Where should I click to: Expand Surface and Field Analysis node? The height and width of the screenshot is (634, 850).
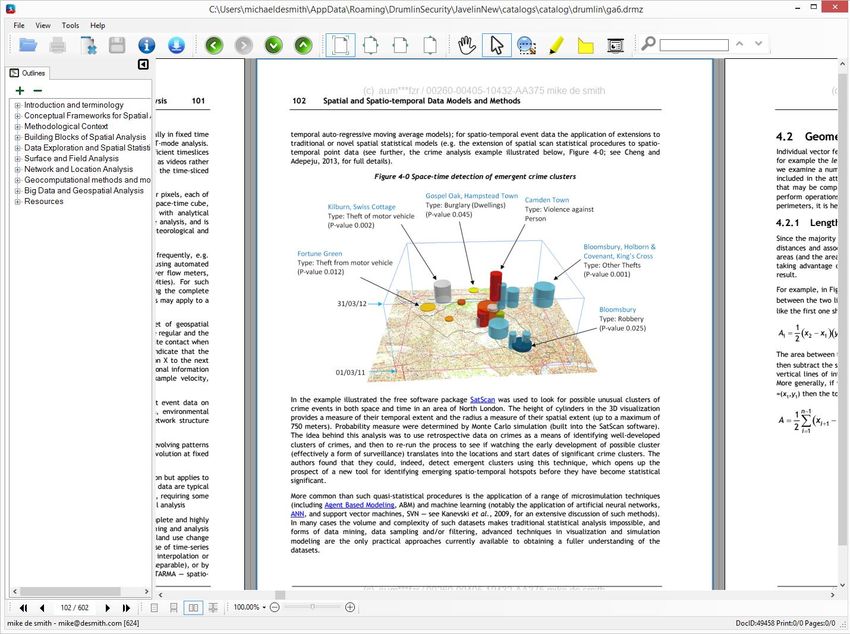point(17,159)
